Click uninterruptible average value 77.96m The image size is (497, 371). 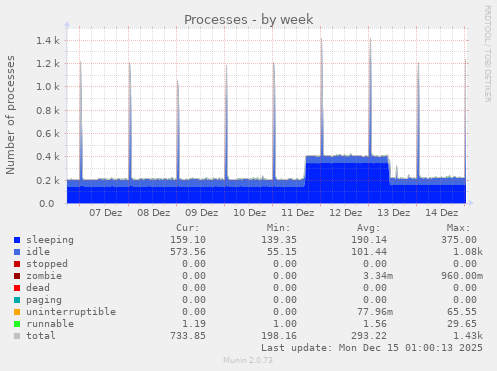[x=375, y=312]
